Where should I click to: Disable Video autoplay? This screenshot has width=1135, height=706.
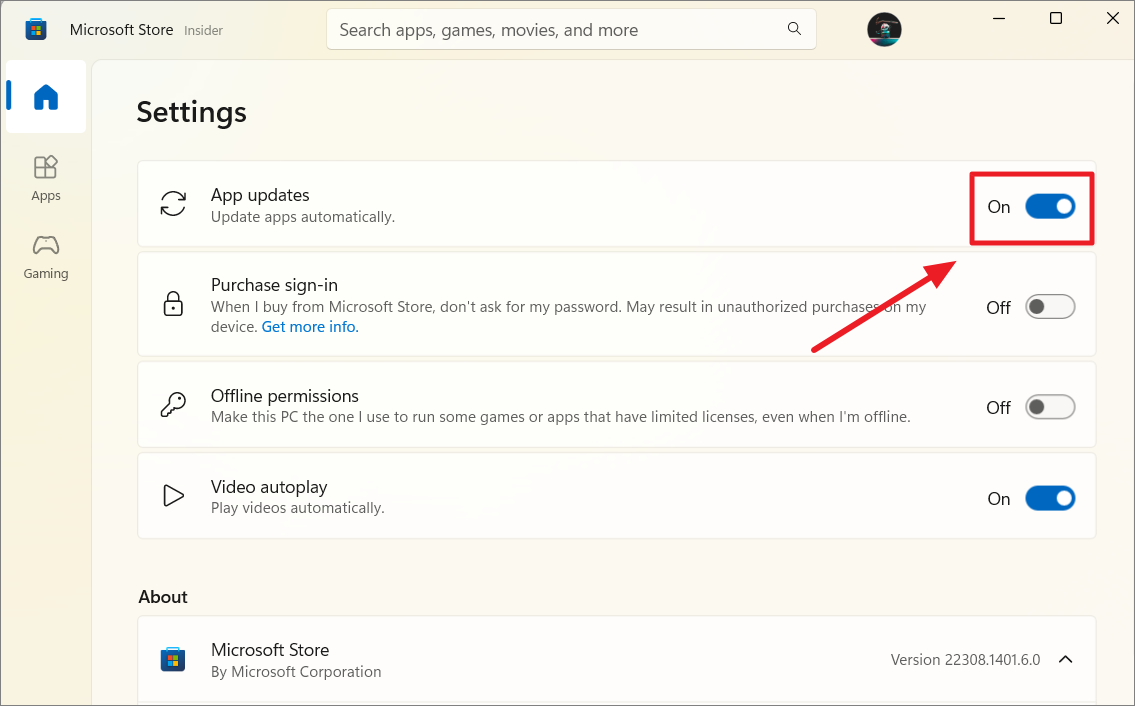pos(1050,497)
